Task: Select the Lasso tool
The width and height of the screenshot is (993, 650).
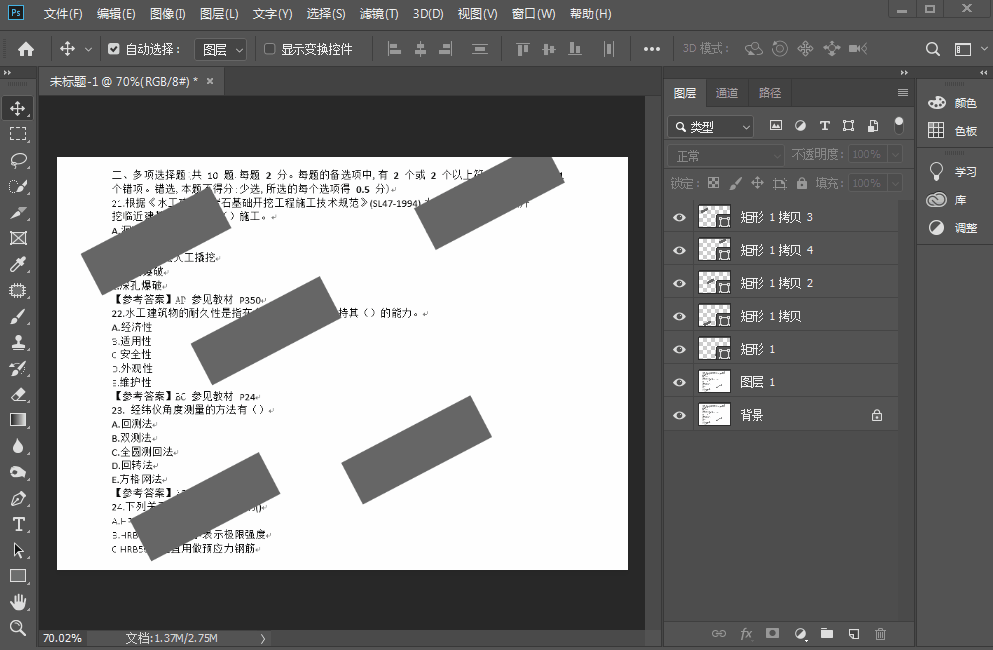Action: (x=18, y=160)
